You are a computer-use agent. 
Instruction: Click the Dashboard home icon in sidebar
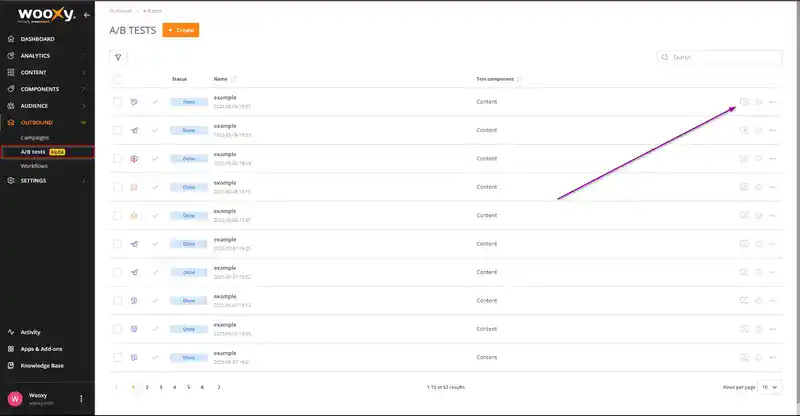(x=11, y=39)
